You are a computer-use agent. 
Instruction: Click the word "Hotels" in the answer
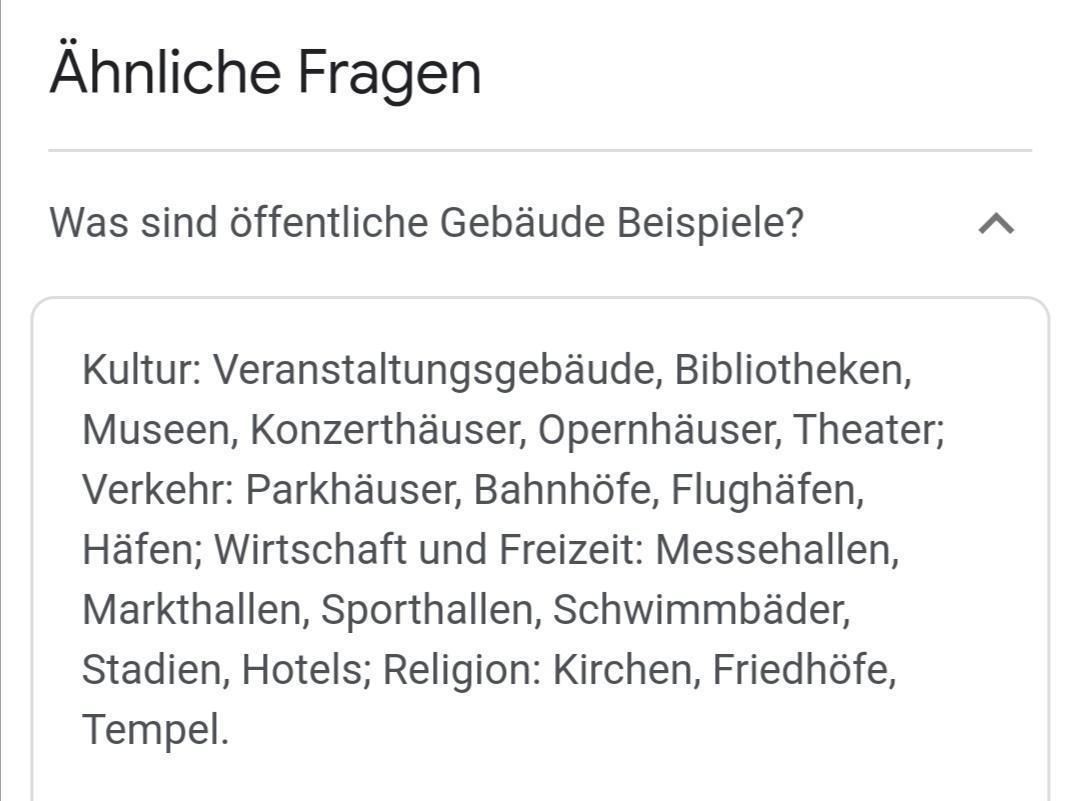[x=301, y=670]
